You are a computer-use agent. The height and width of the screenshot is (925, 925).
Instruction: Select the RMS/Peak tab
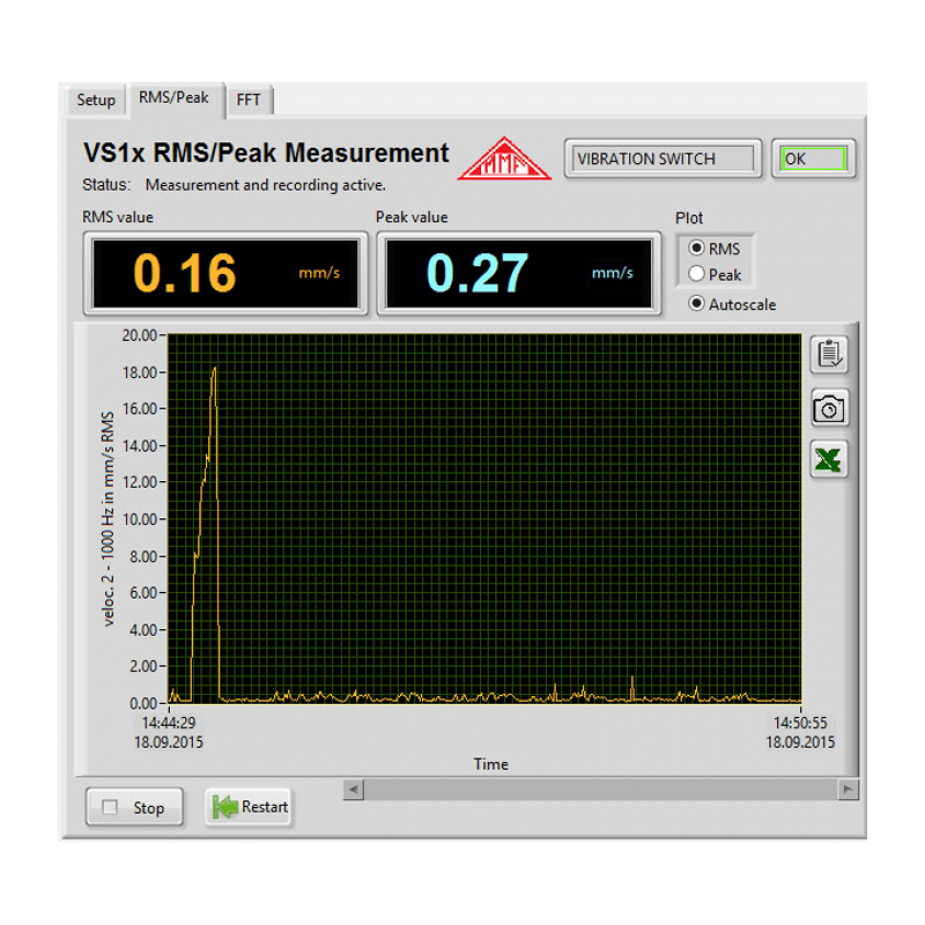point(176,97)
